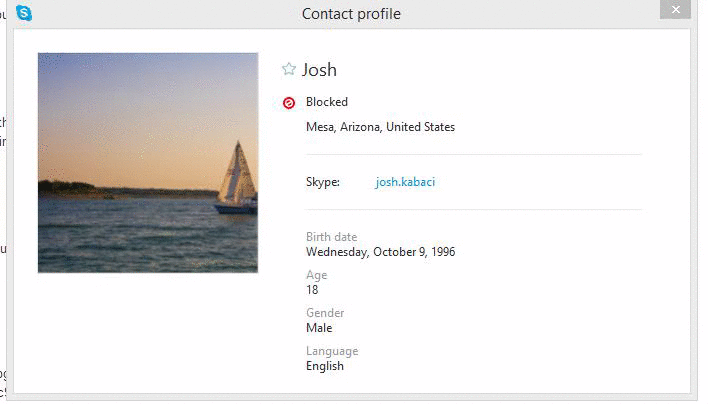Image resolution: width=708 pixels, height=404 pixels.
Task: Click the Skype: field label
Action: (323, 182)
